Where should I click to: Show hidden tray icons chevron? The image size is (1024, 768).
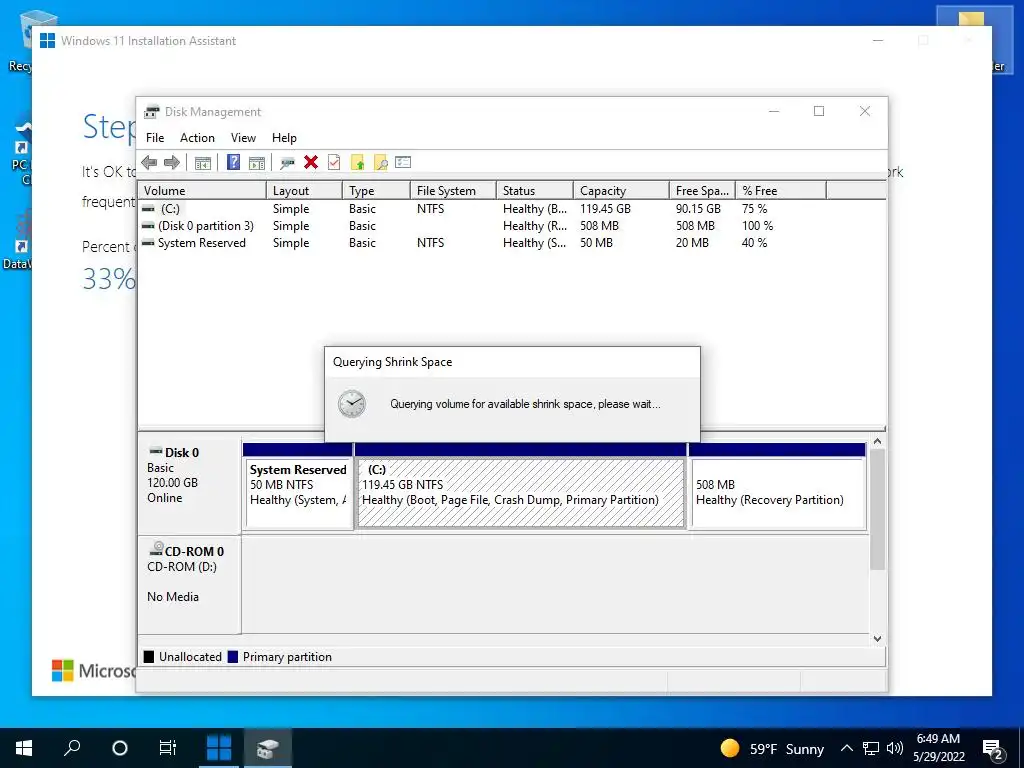click(x=846, y=748)
